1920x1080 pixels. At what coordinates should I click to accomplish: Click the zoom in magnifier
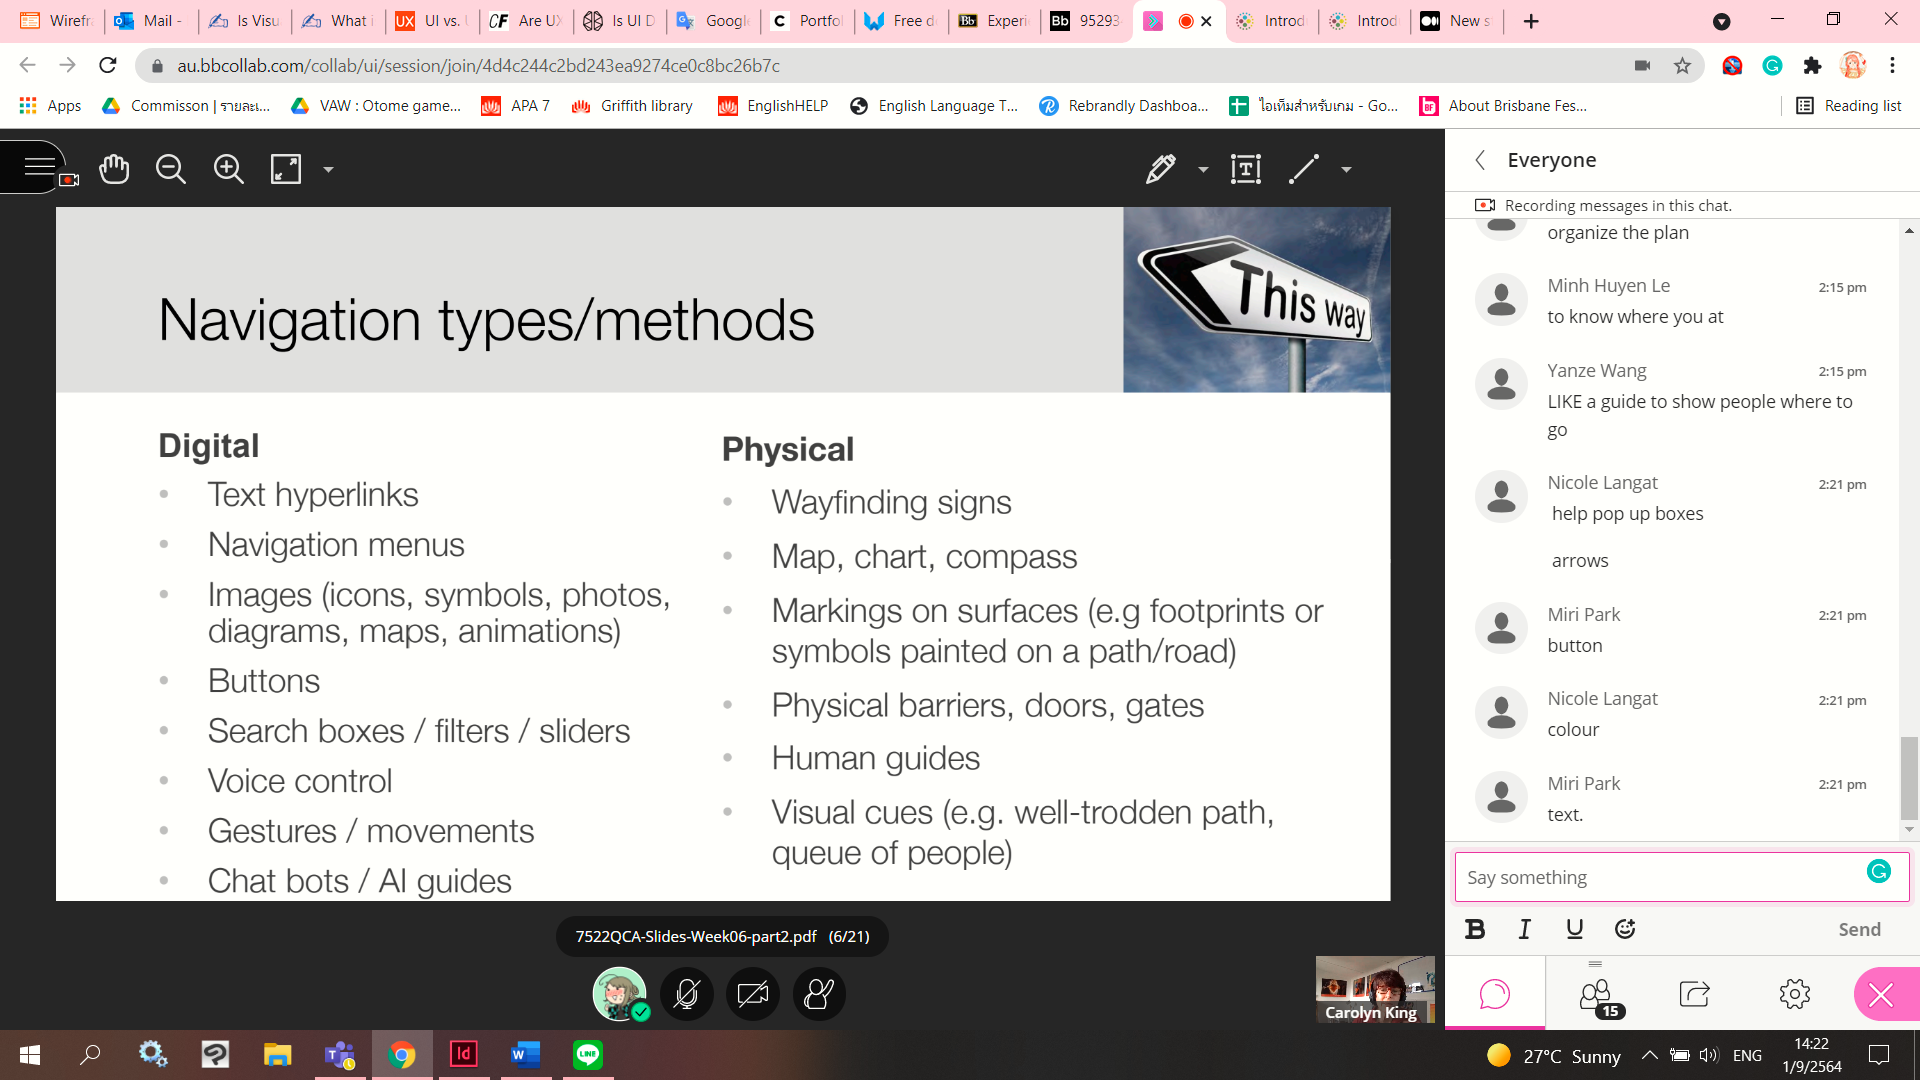[x=228, y=169]
